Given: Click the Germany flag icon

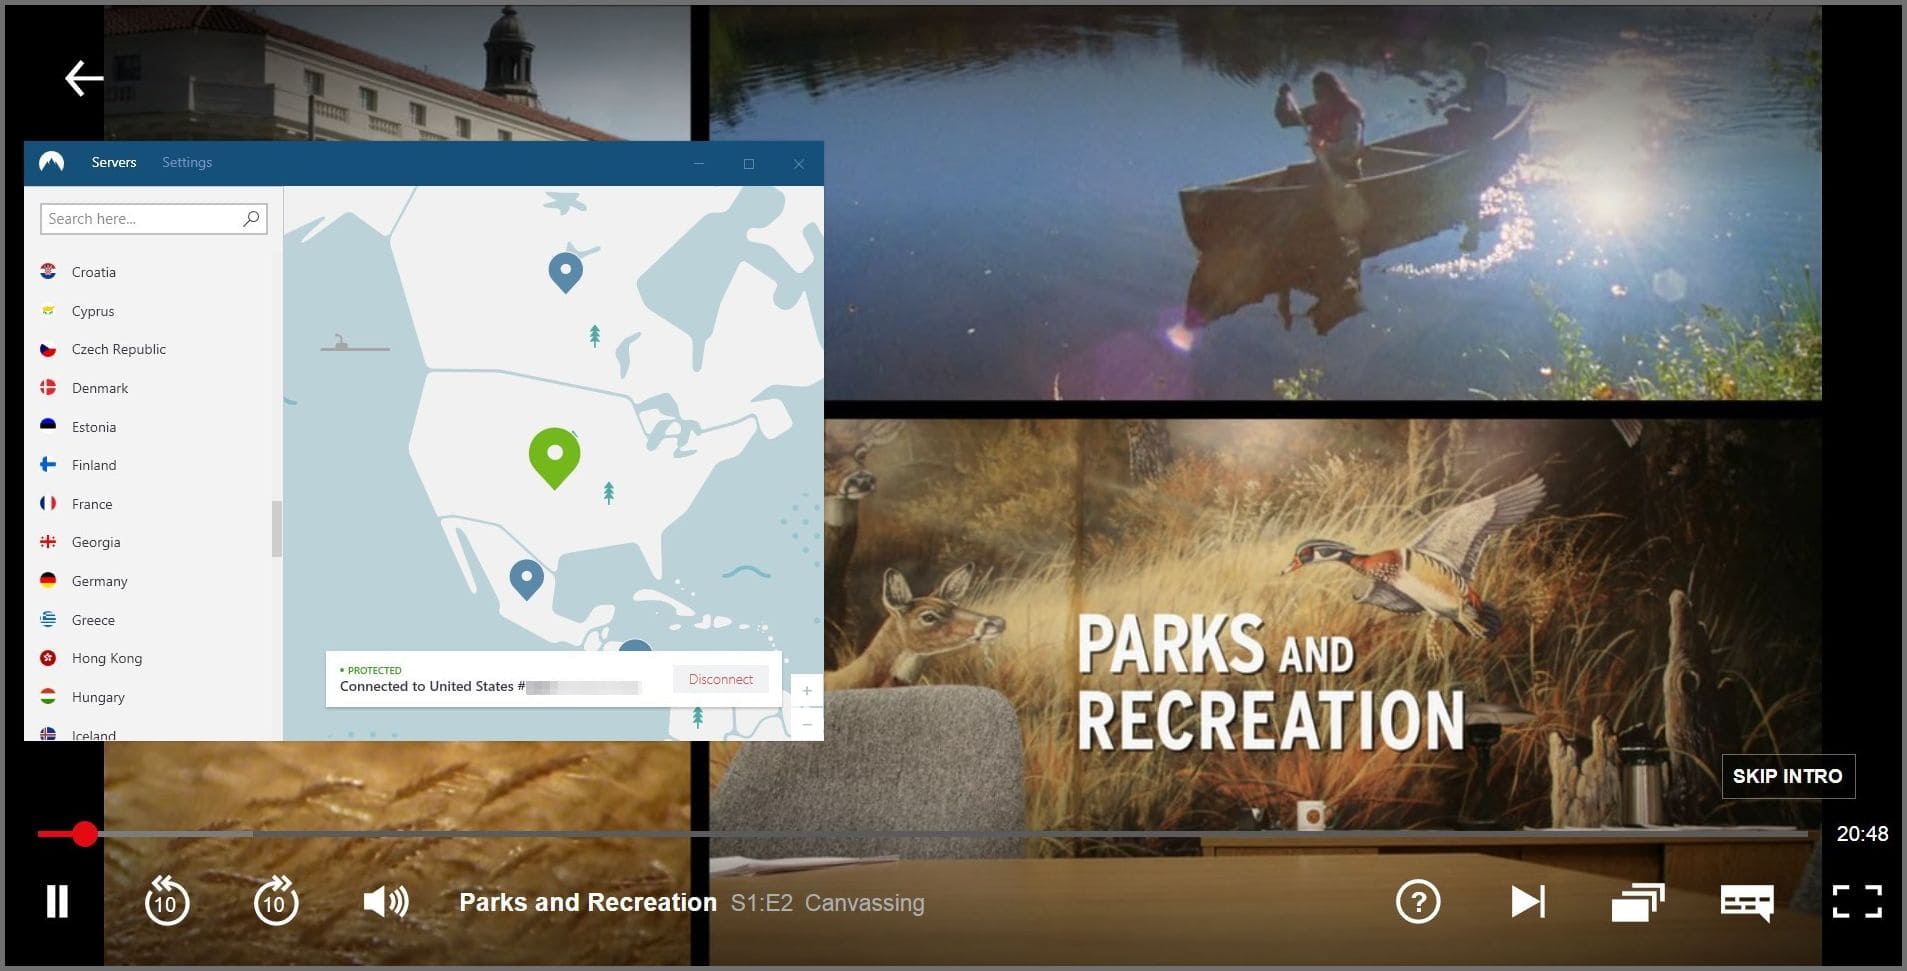Looking at the screenshot, I should point(48,580).
